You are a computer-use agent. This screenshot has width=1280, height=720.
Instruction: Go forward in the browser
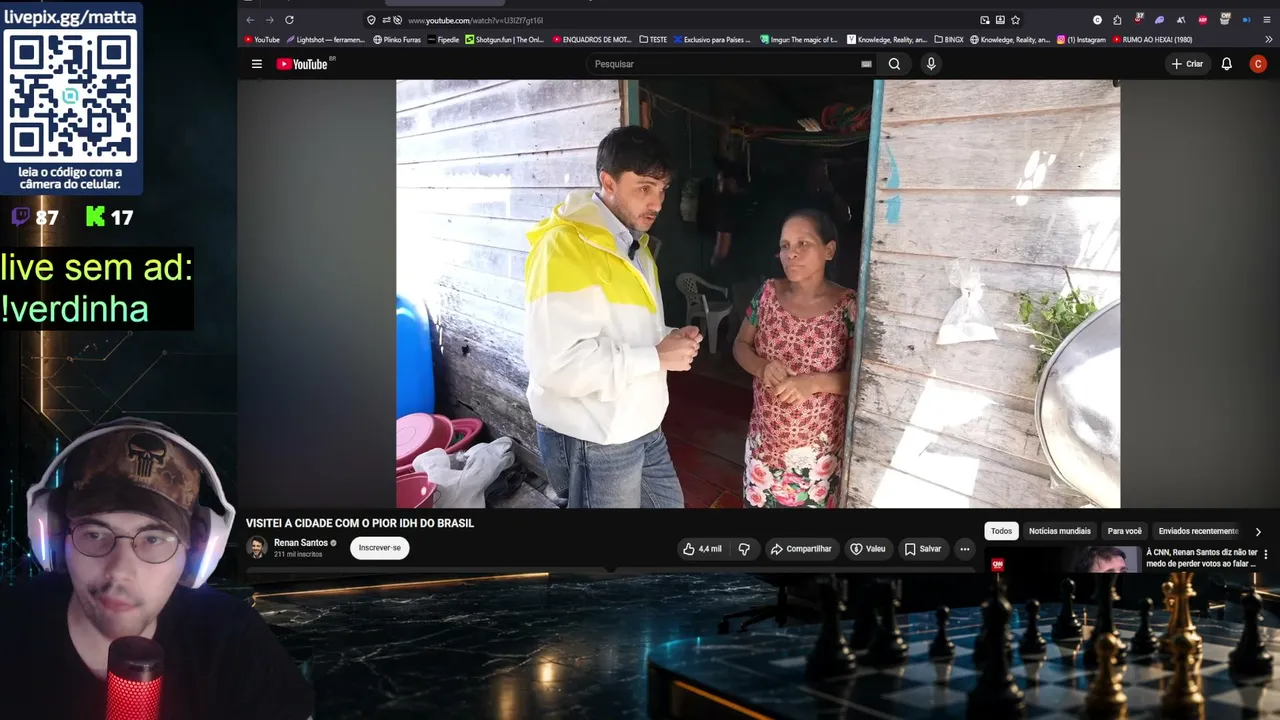click(269, 20)
